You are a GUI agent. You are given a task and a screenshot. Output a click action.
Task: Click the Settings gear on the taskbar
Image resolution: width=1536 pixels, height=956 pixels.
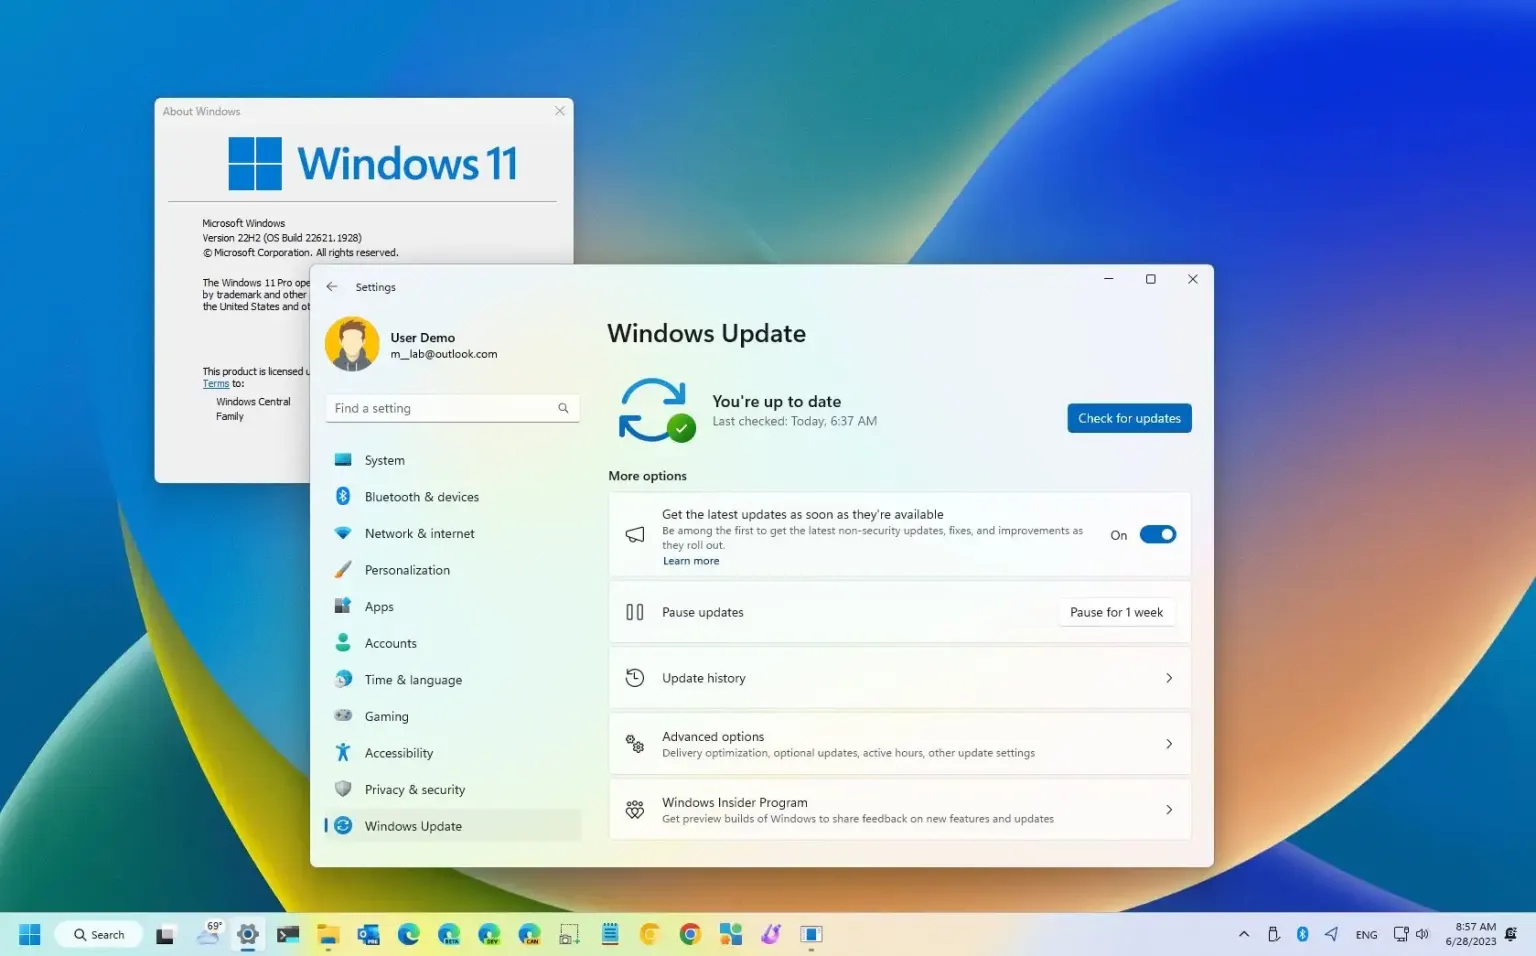pos(248,935)
